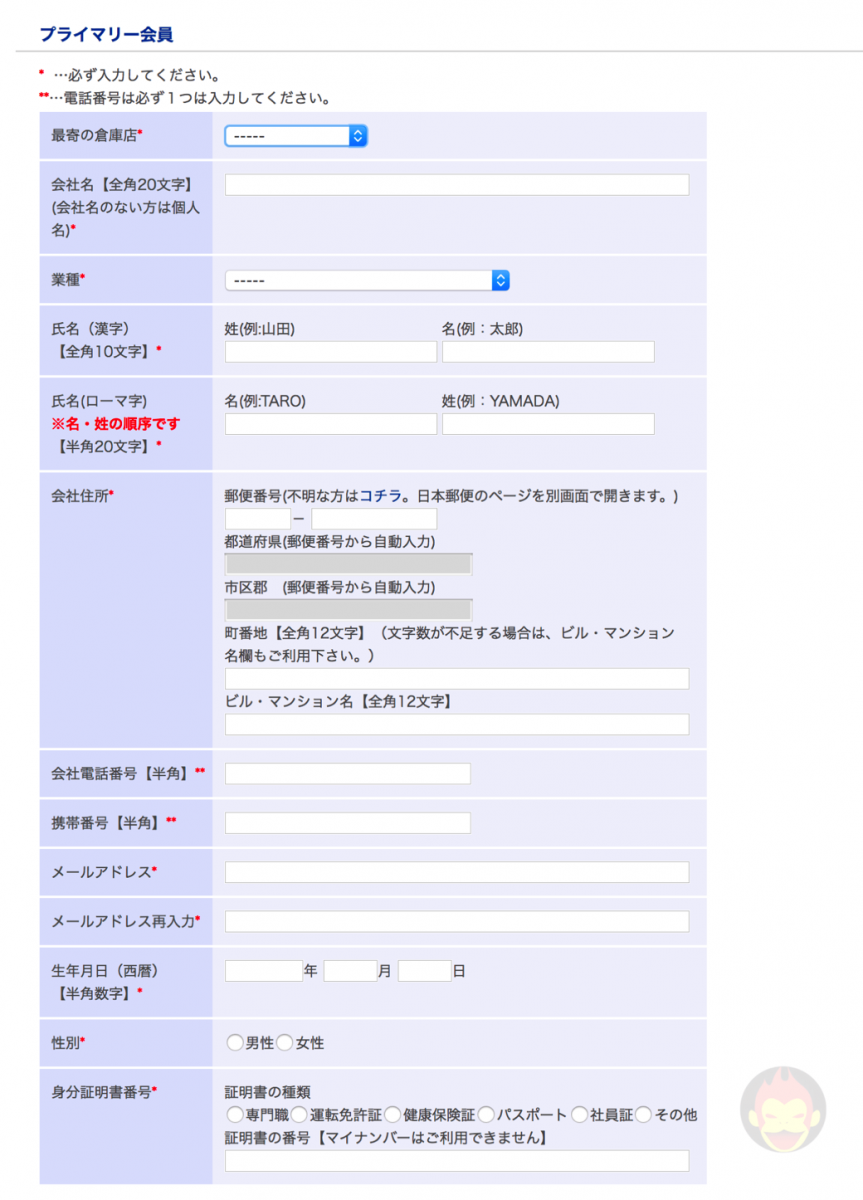
Task: Click the 名 romaji first name field
Action: (x=330, y=424)
